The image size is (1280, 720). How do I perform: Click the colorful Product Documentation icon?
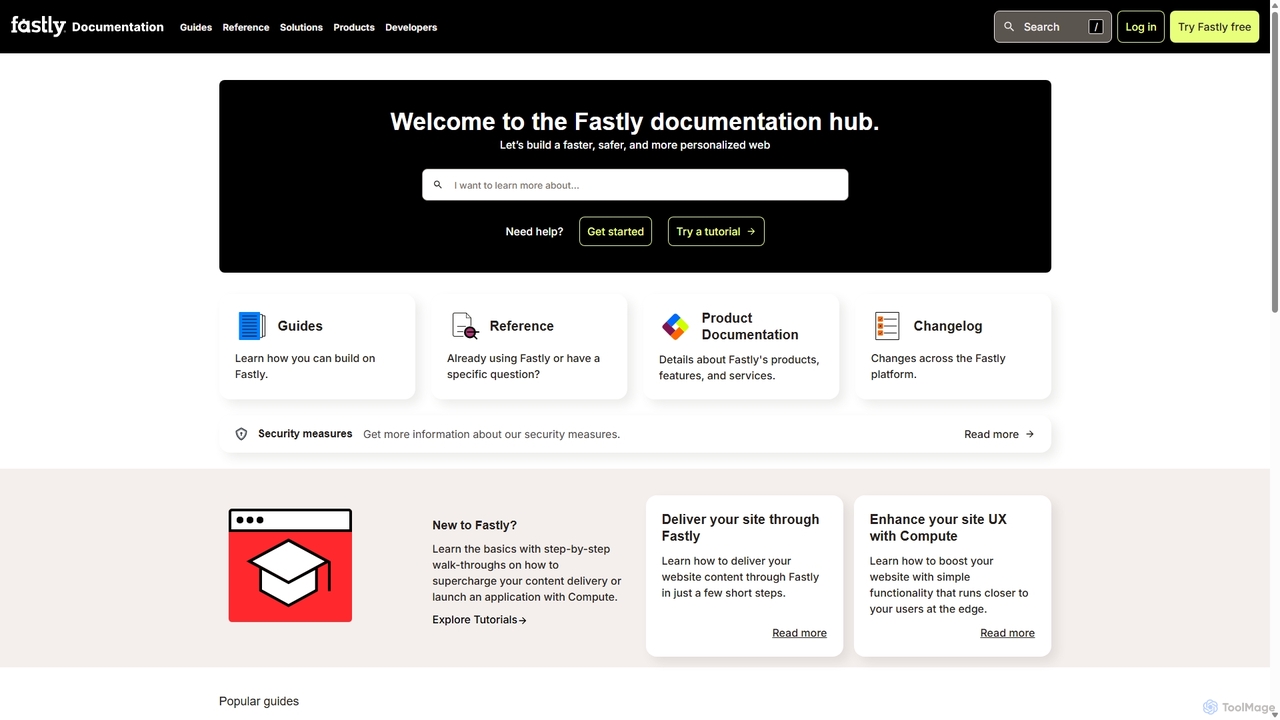[675, 326]
